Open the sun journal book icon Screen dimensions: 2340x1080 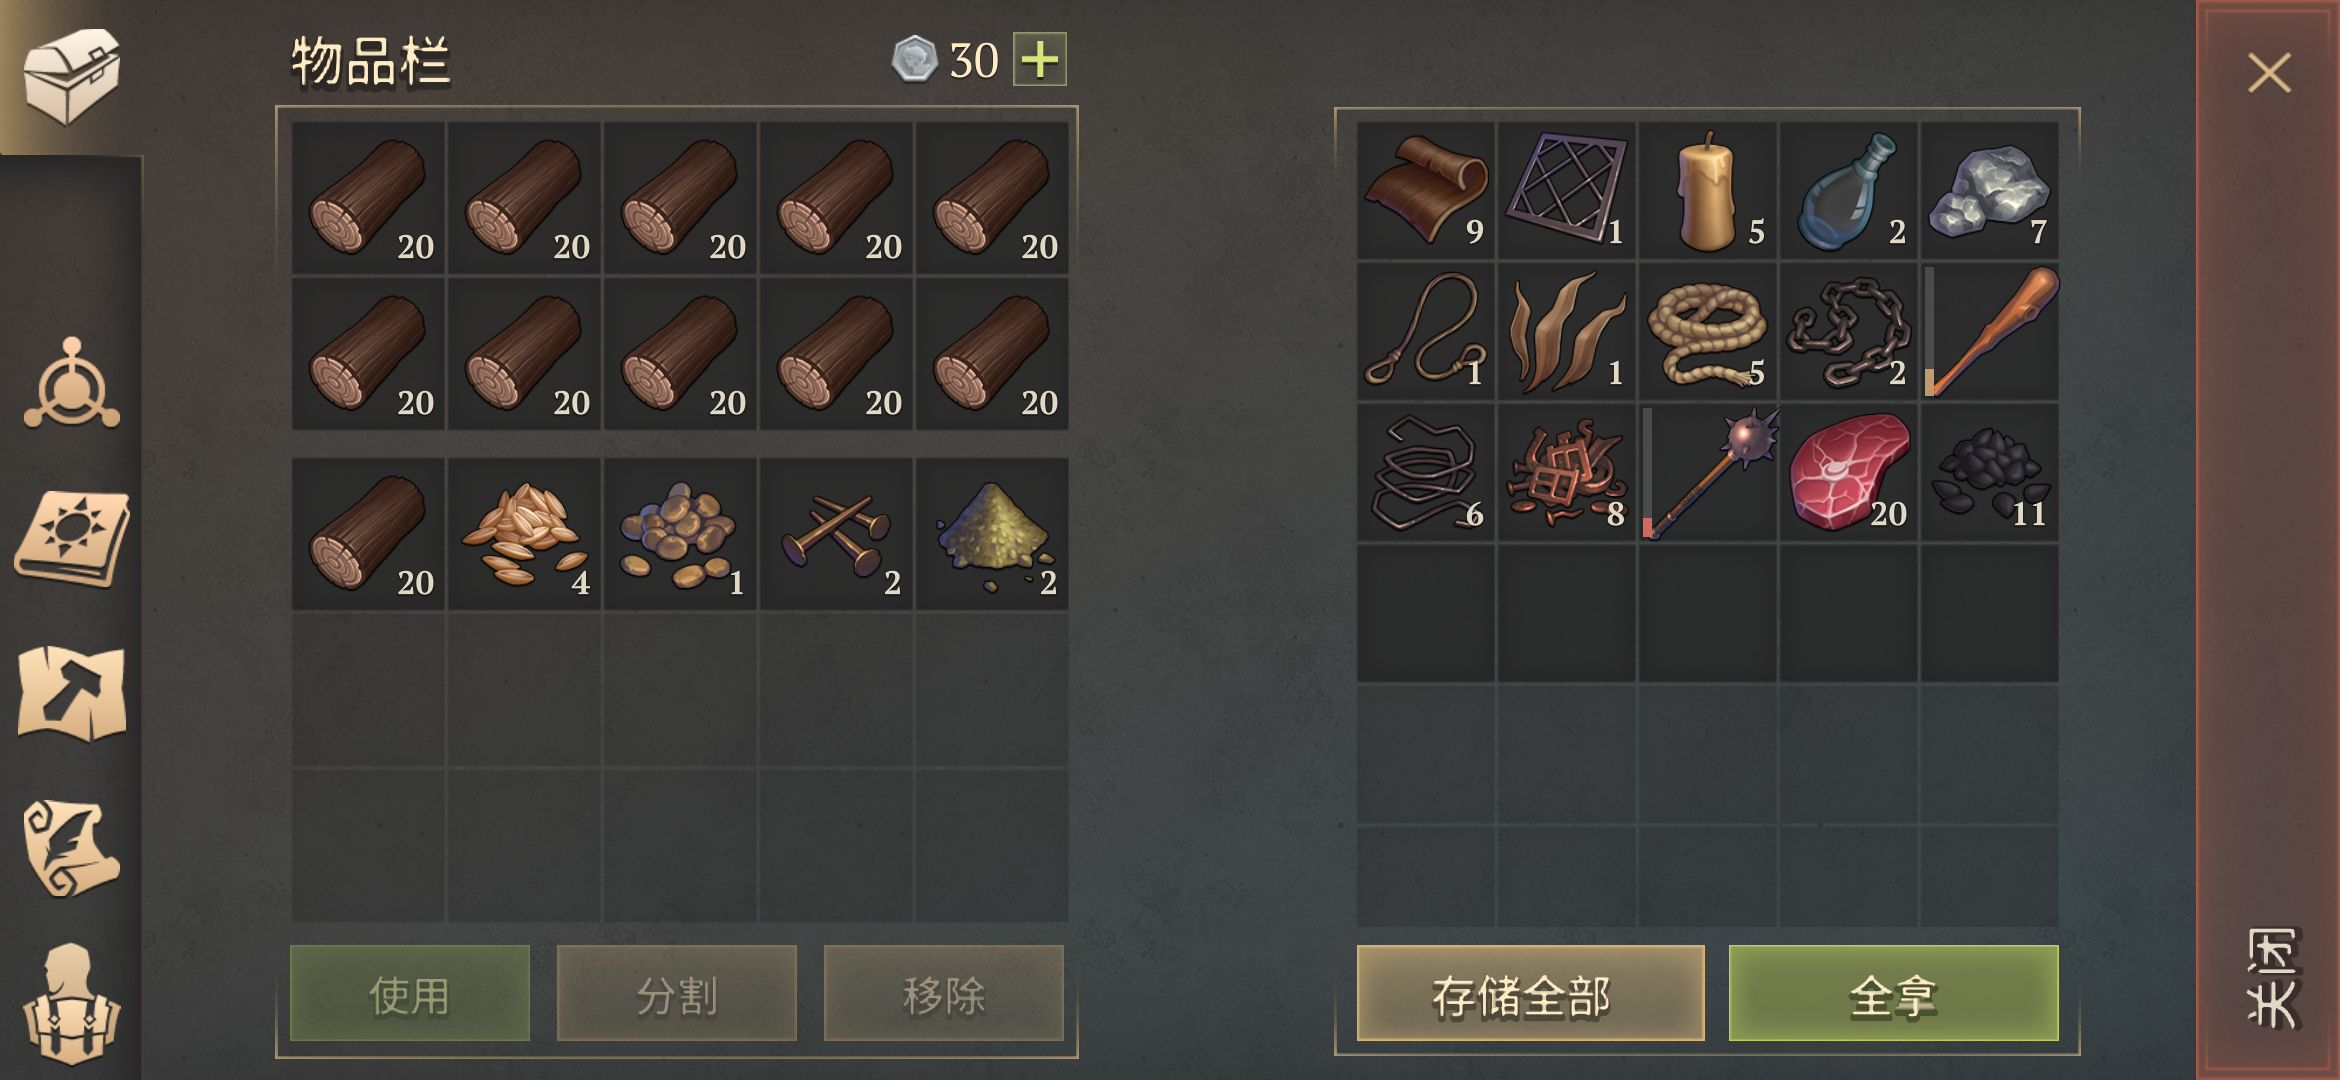(71, 538)
